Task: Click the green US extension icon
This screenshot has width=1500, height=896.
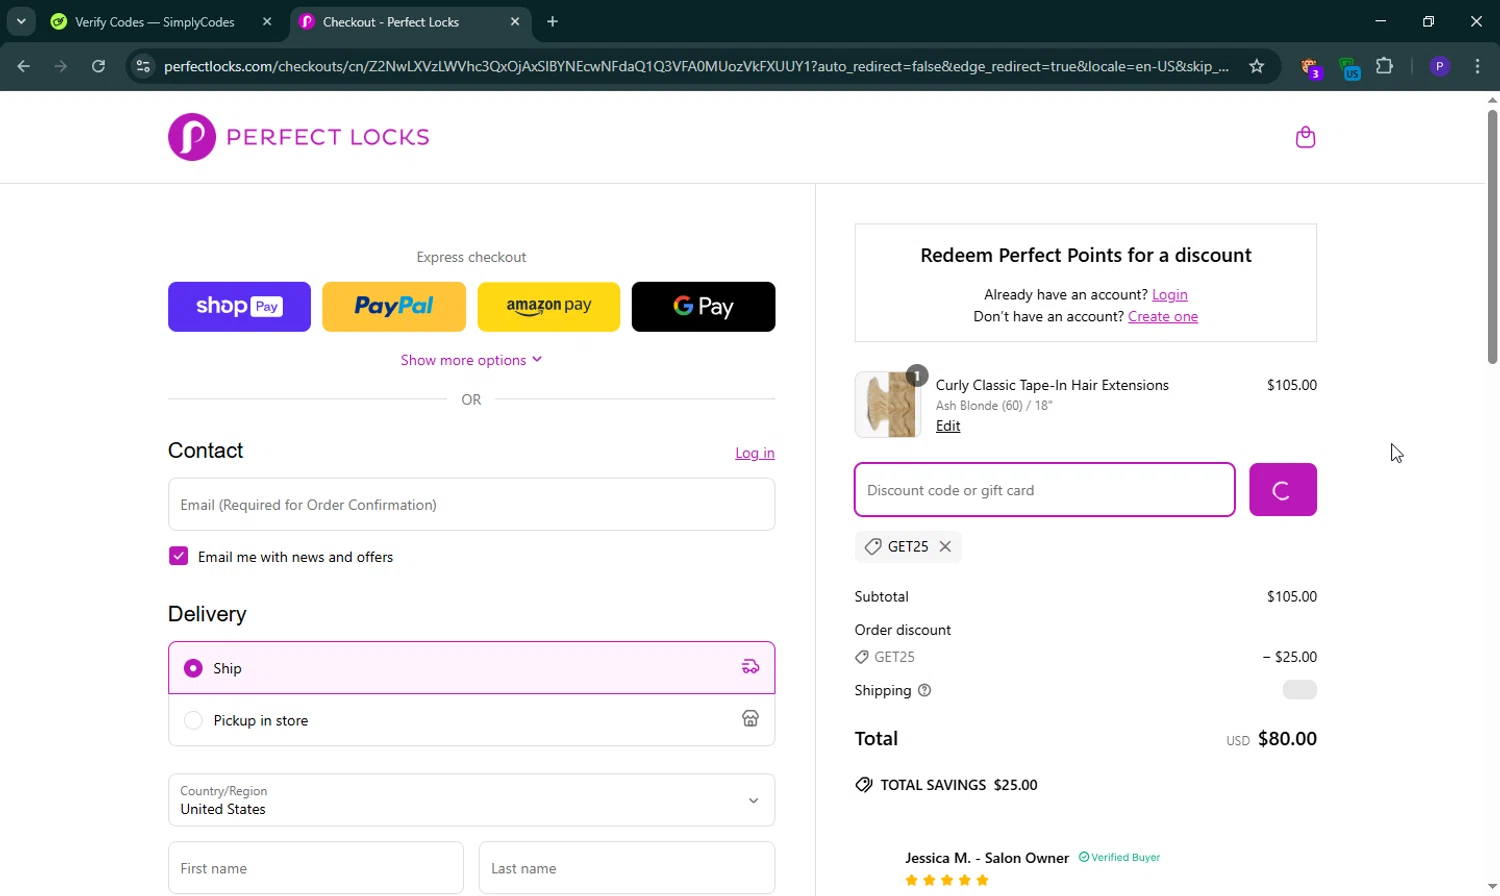Action: coord(1349,68)
